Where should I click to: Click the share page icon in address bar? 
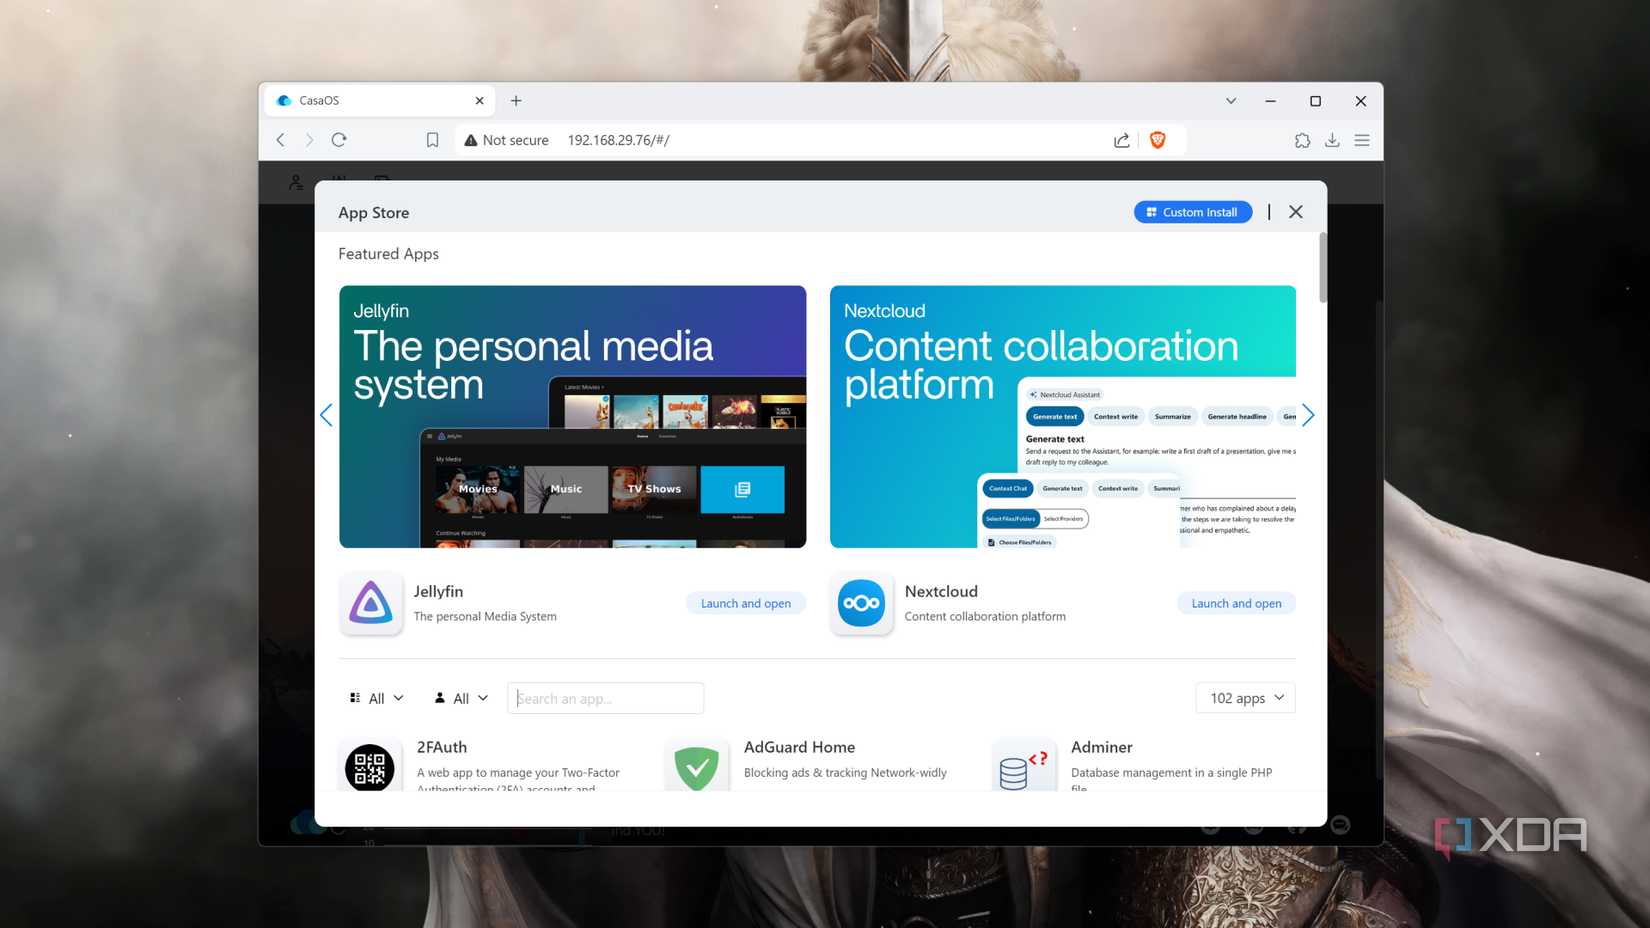pyautogui.click(x=1122, y=140)
